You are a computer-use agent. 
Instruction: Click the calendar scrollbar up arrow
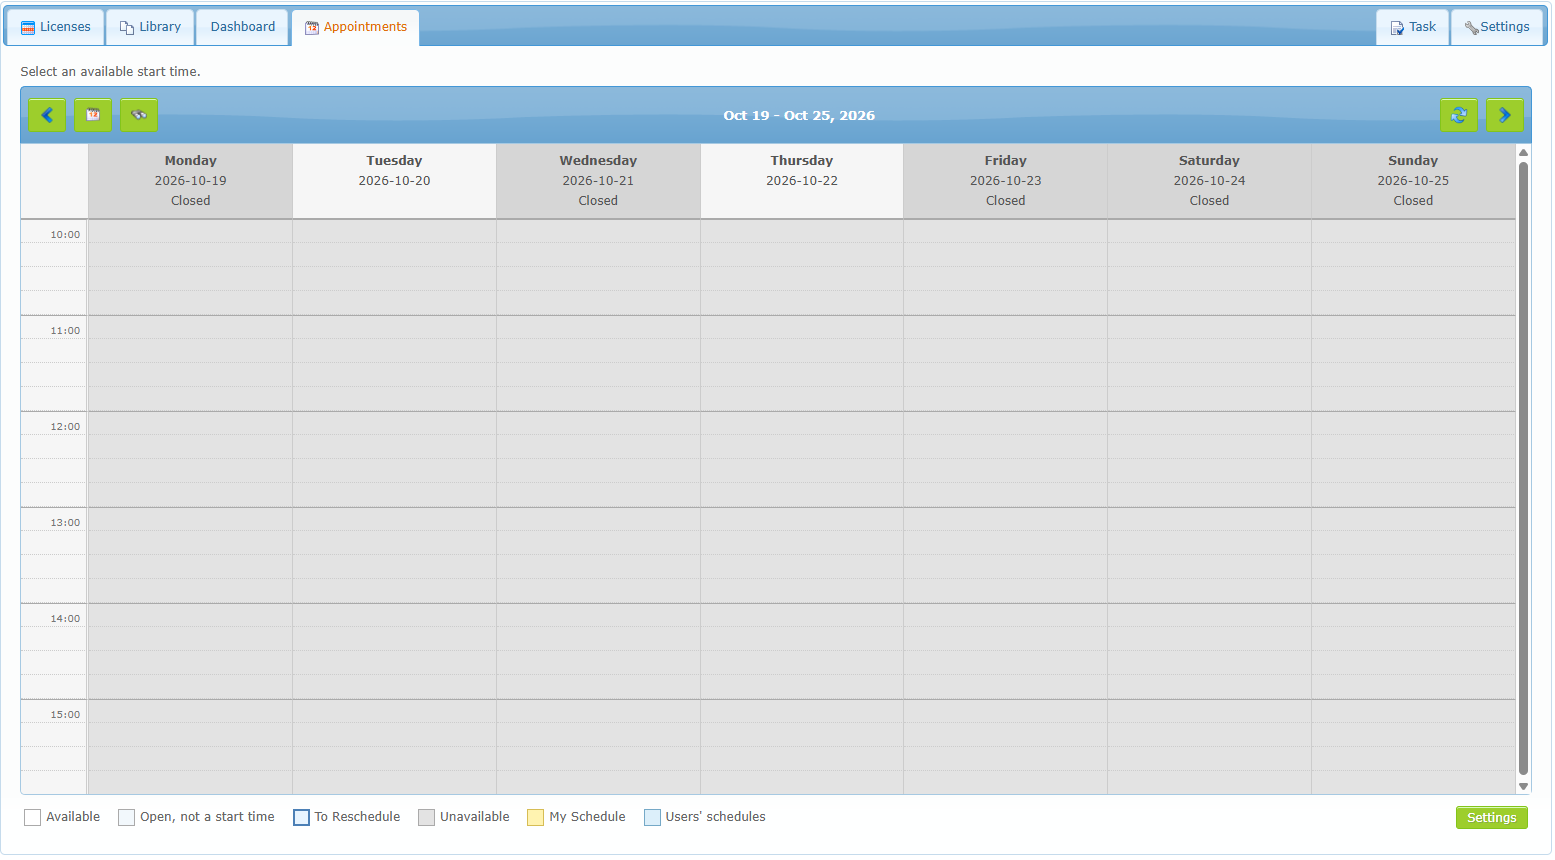1523,152
